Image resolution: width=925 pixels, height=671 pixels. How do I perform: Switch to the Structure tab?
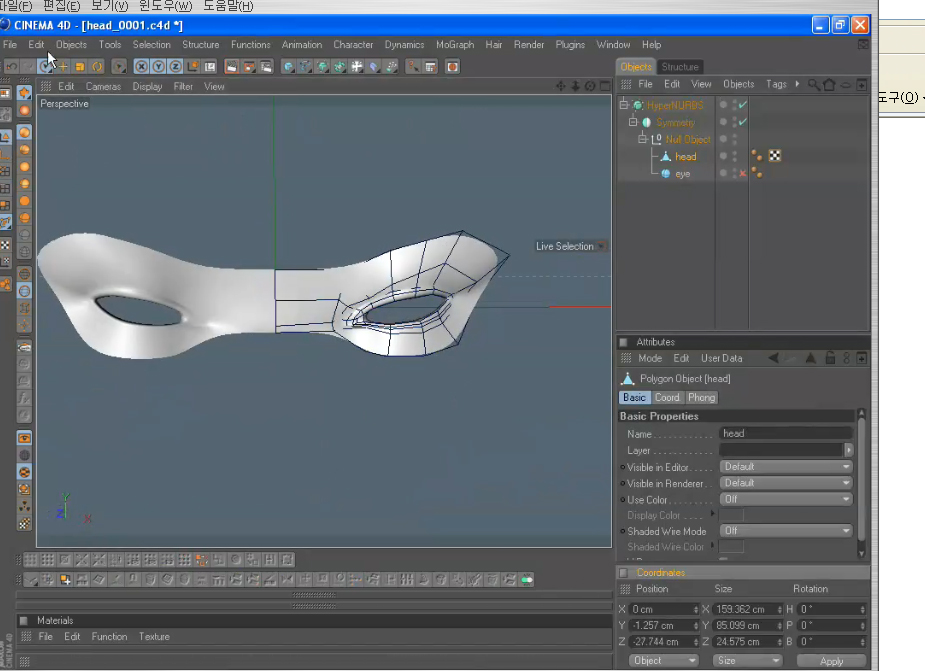point(680,67)
